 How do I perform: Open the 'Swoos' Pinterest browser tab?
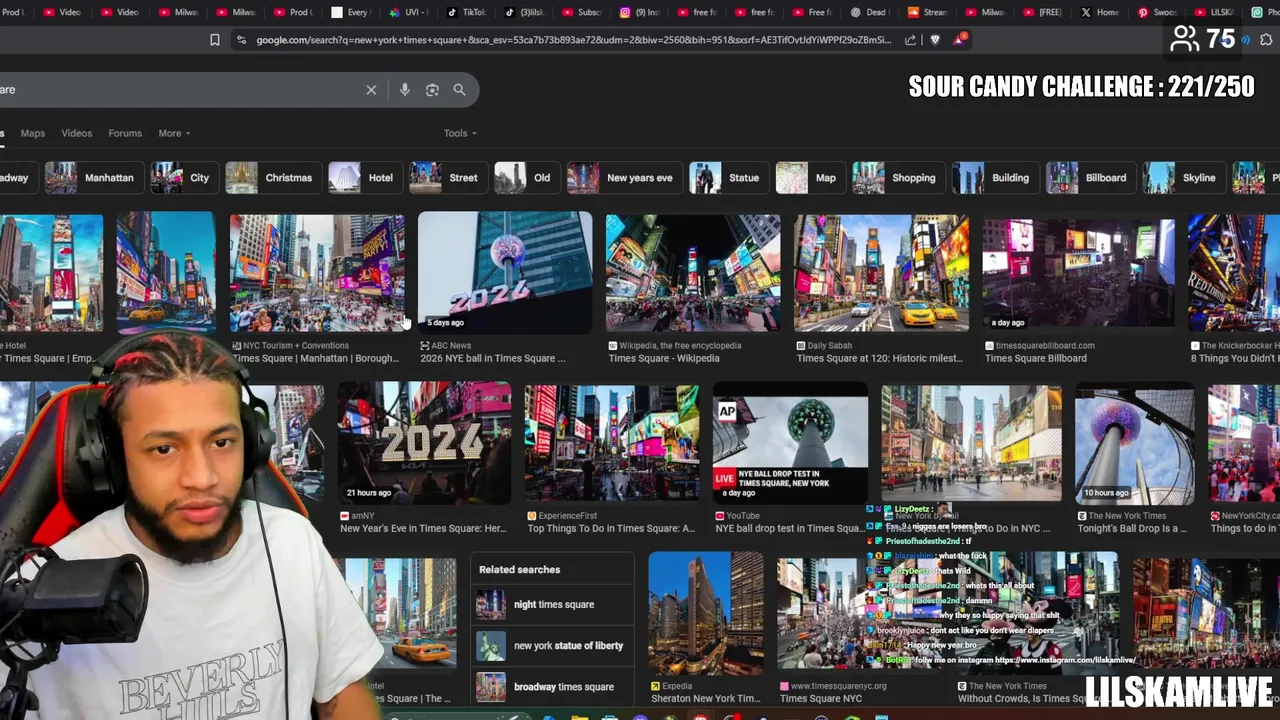coord(1157,12)
